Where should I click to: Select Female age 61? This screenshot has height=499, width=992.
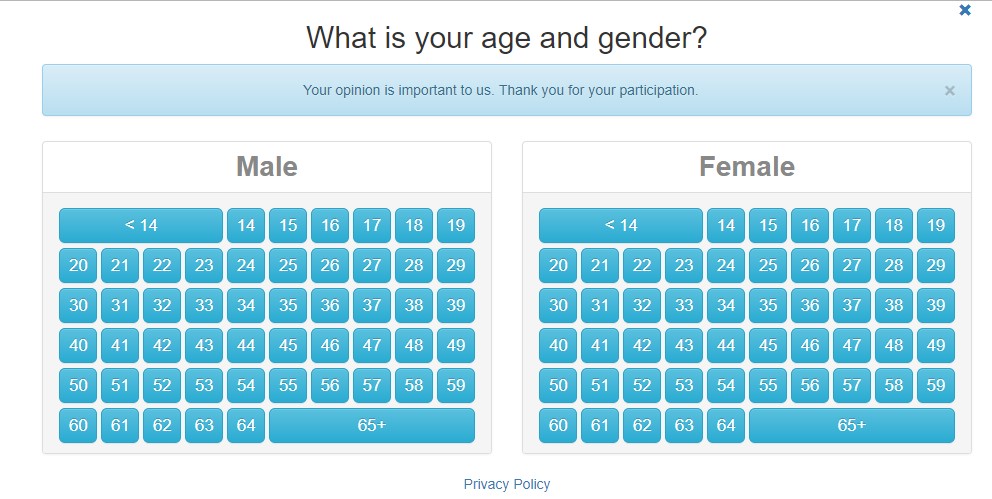click(x=600, y=425)
